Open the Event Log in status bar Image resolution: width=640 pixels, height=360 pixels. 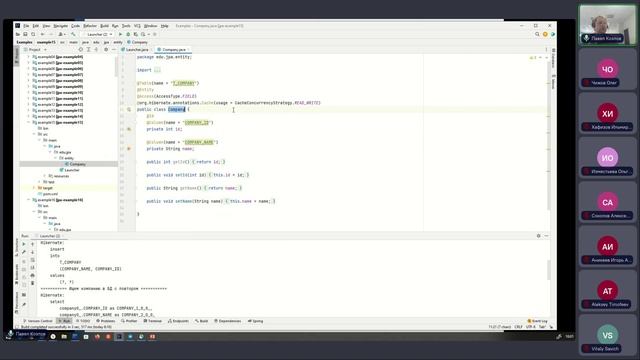click(538, 321)
